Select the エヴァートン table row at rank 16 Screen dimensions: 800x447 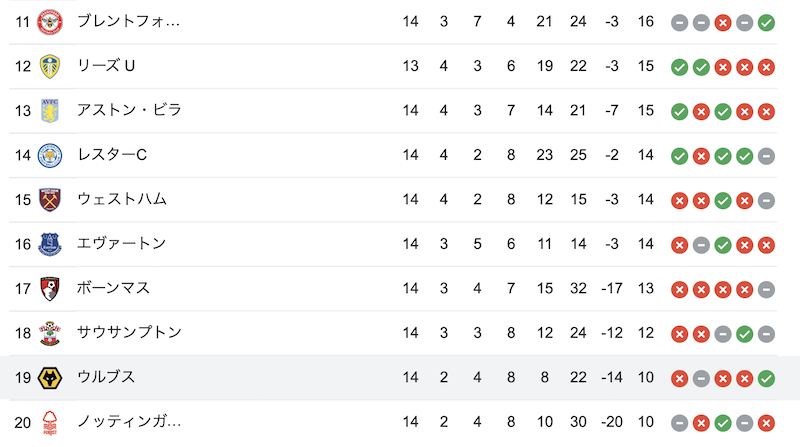393,244
